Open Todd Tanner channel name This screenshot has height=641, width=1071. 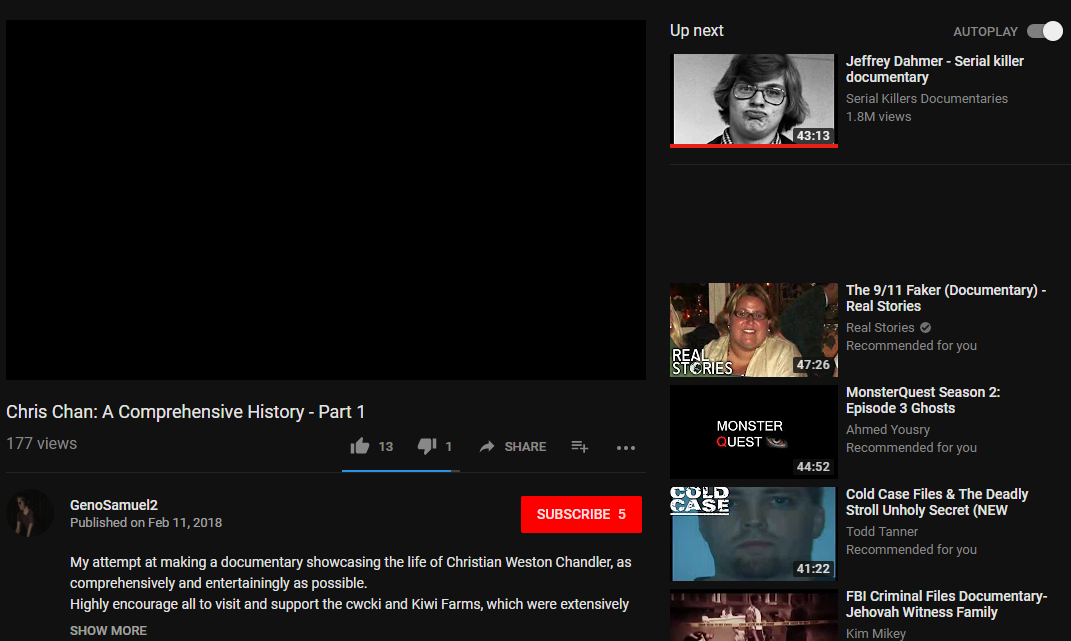882,531
